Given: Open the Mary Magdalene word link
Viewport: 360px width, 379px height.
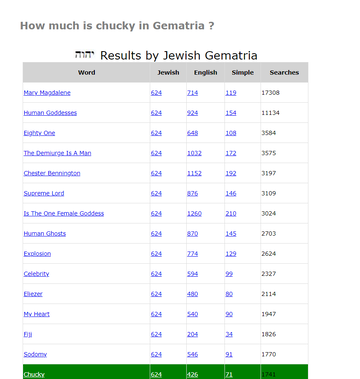Looking at the screenshot, I should (47, 93).
